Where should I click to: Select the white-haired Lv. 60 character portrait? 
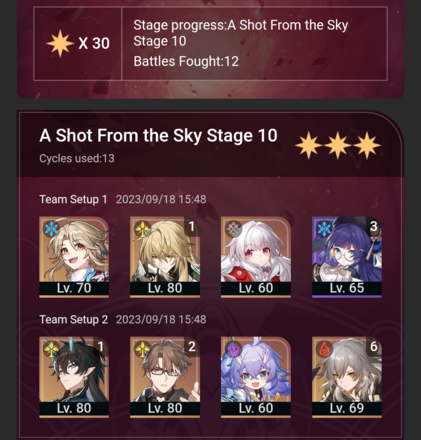click(x=256, y=257)
